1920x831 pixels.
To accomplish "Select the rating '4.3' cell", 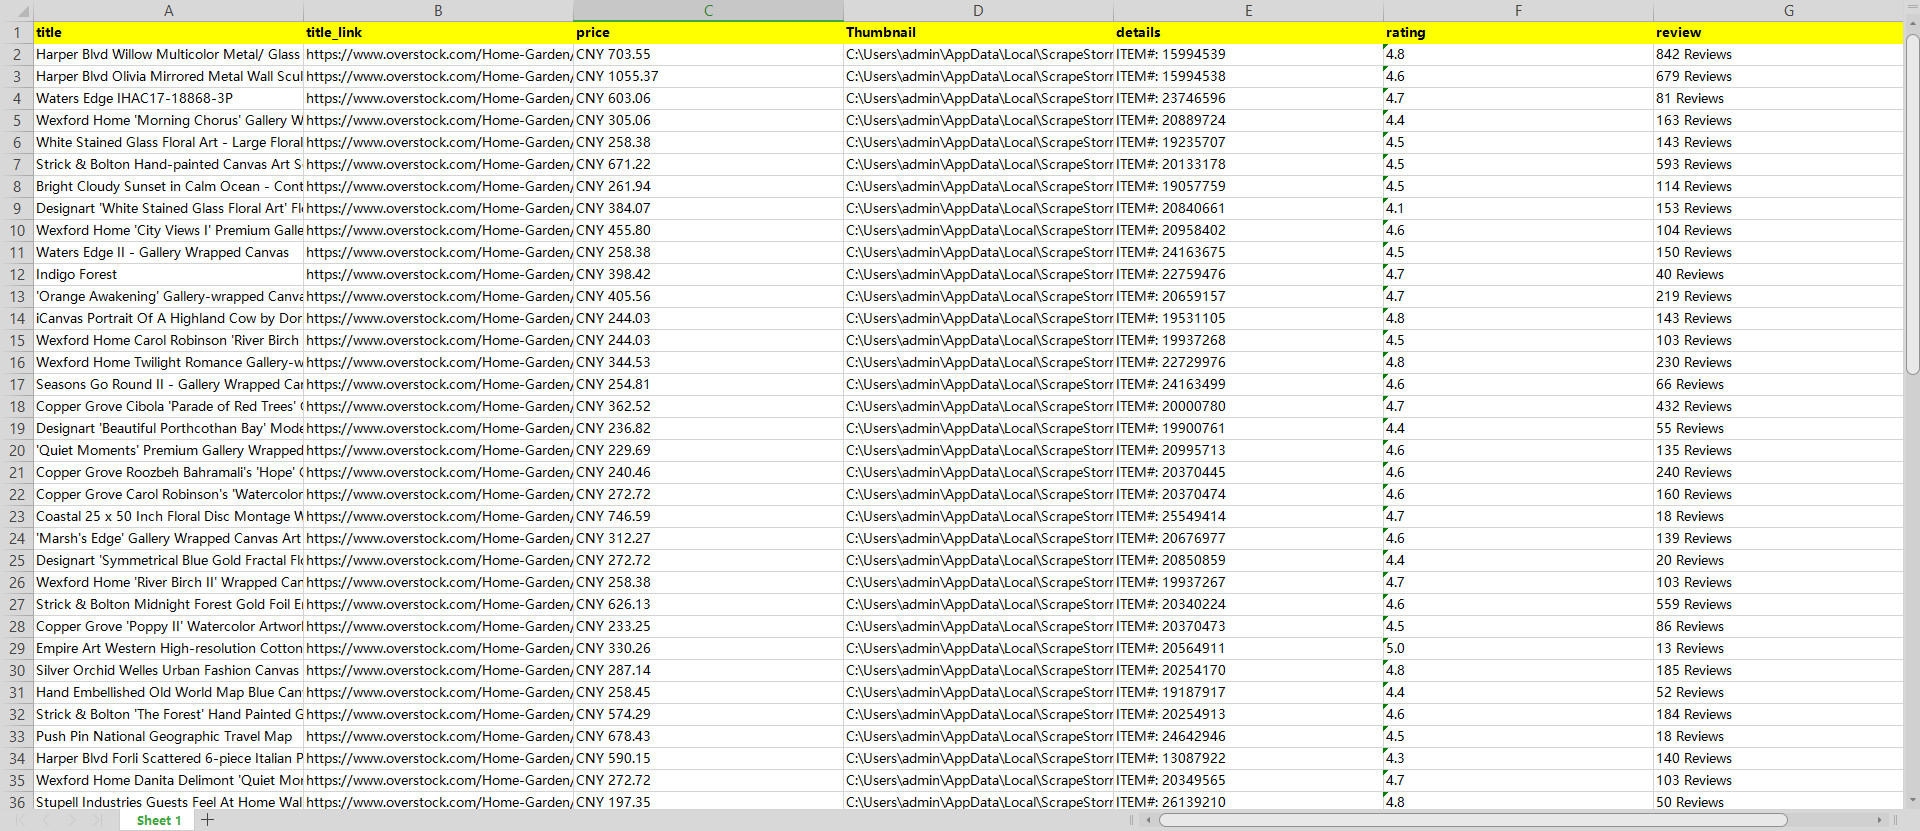I will (1518, 758).
